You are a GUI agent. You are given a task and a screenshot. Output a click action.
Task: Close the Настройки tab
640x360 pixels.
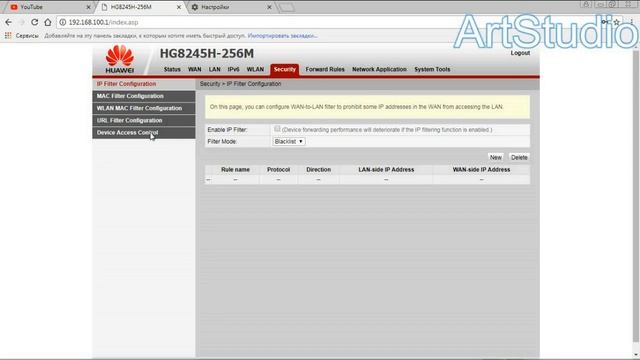[269, 7]
